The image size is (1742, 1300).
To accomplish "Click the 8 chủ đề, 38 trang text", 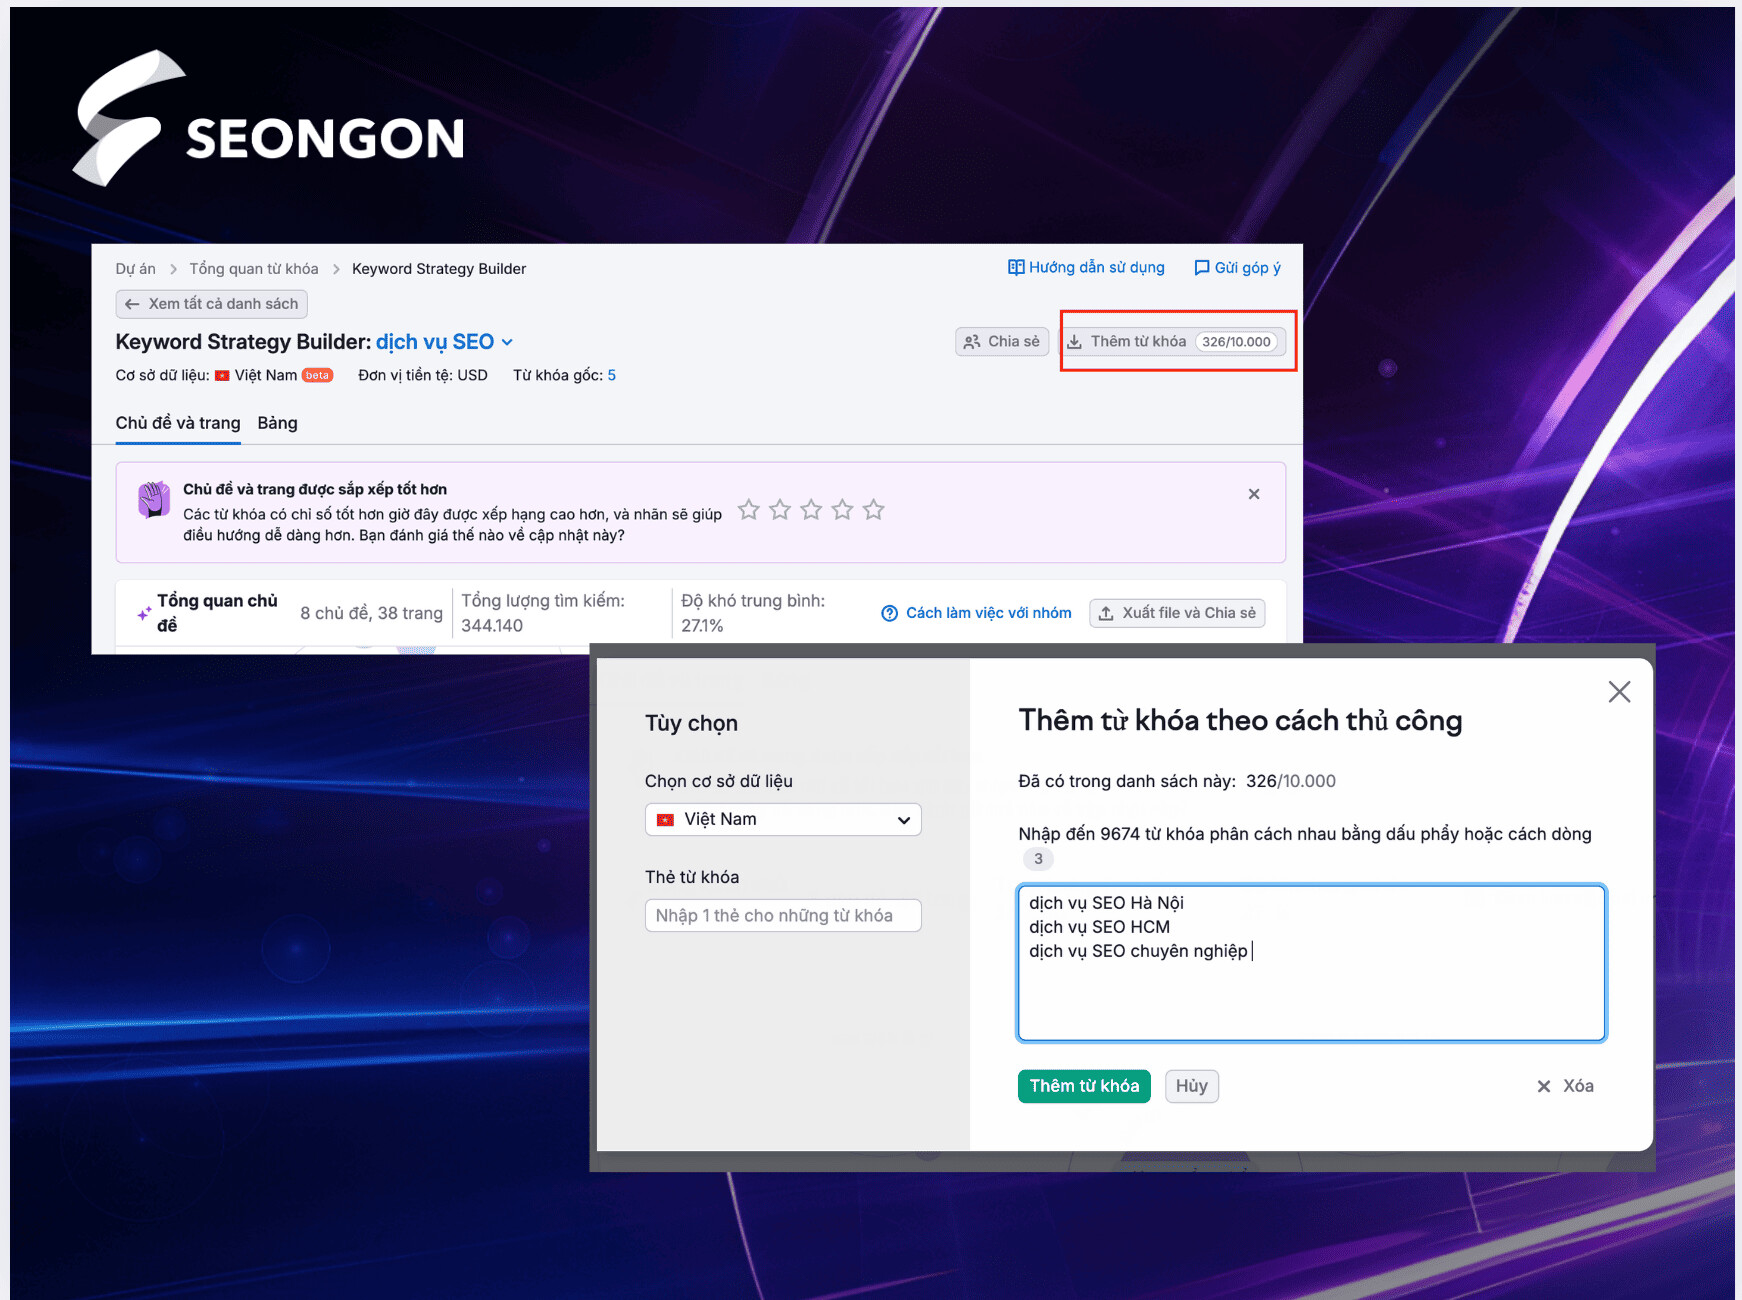I will point(371,613).
